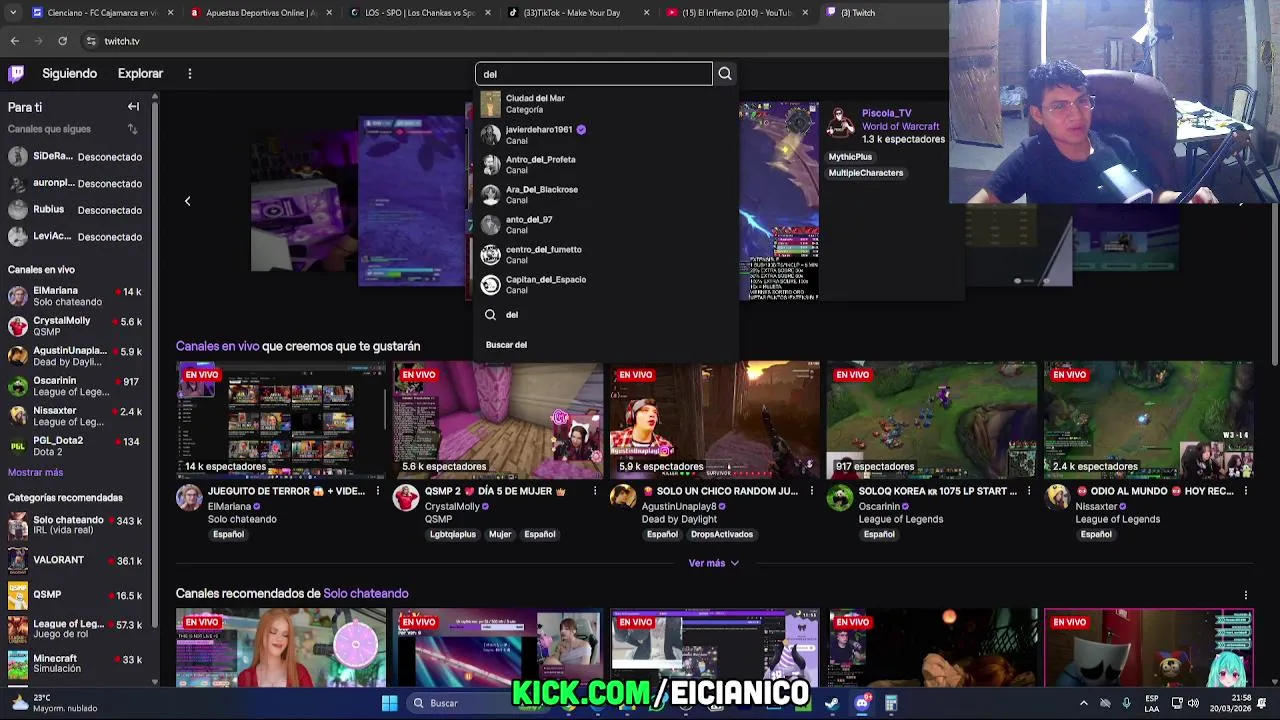
Task: Switch to El Infierno YouTube tab
Action: pyautogui.click(x=737, y=13)
